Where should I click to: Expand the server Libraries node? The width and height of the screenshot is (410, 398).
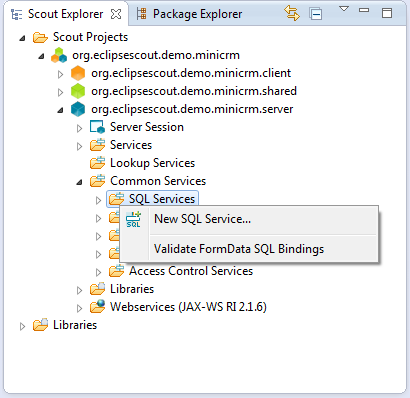(79, 290)
